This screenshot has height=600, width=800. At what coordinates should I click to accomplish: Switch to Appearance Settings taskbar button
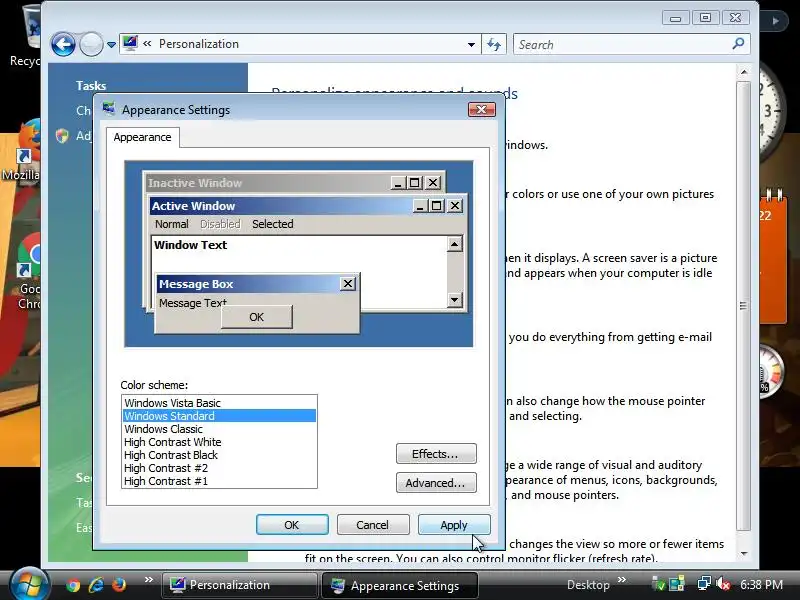pos(400,585)
